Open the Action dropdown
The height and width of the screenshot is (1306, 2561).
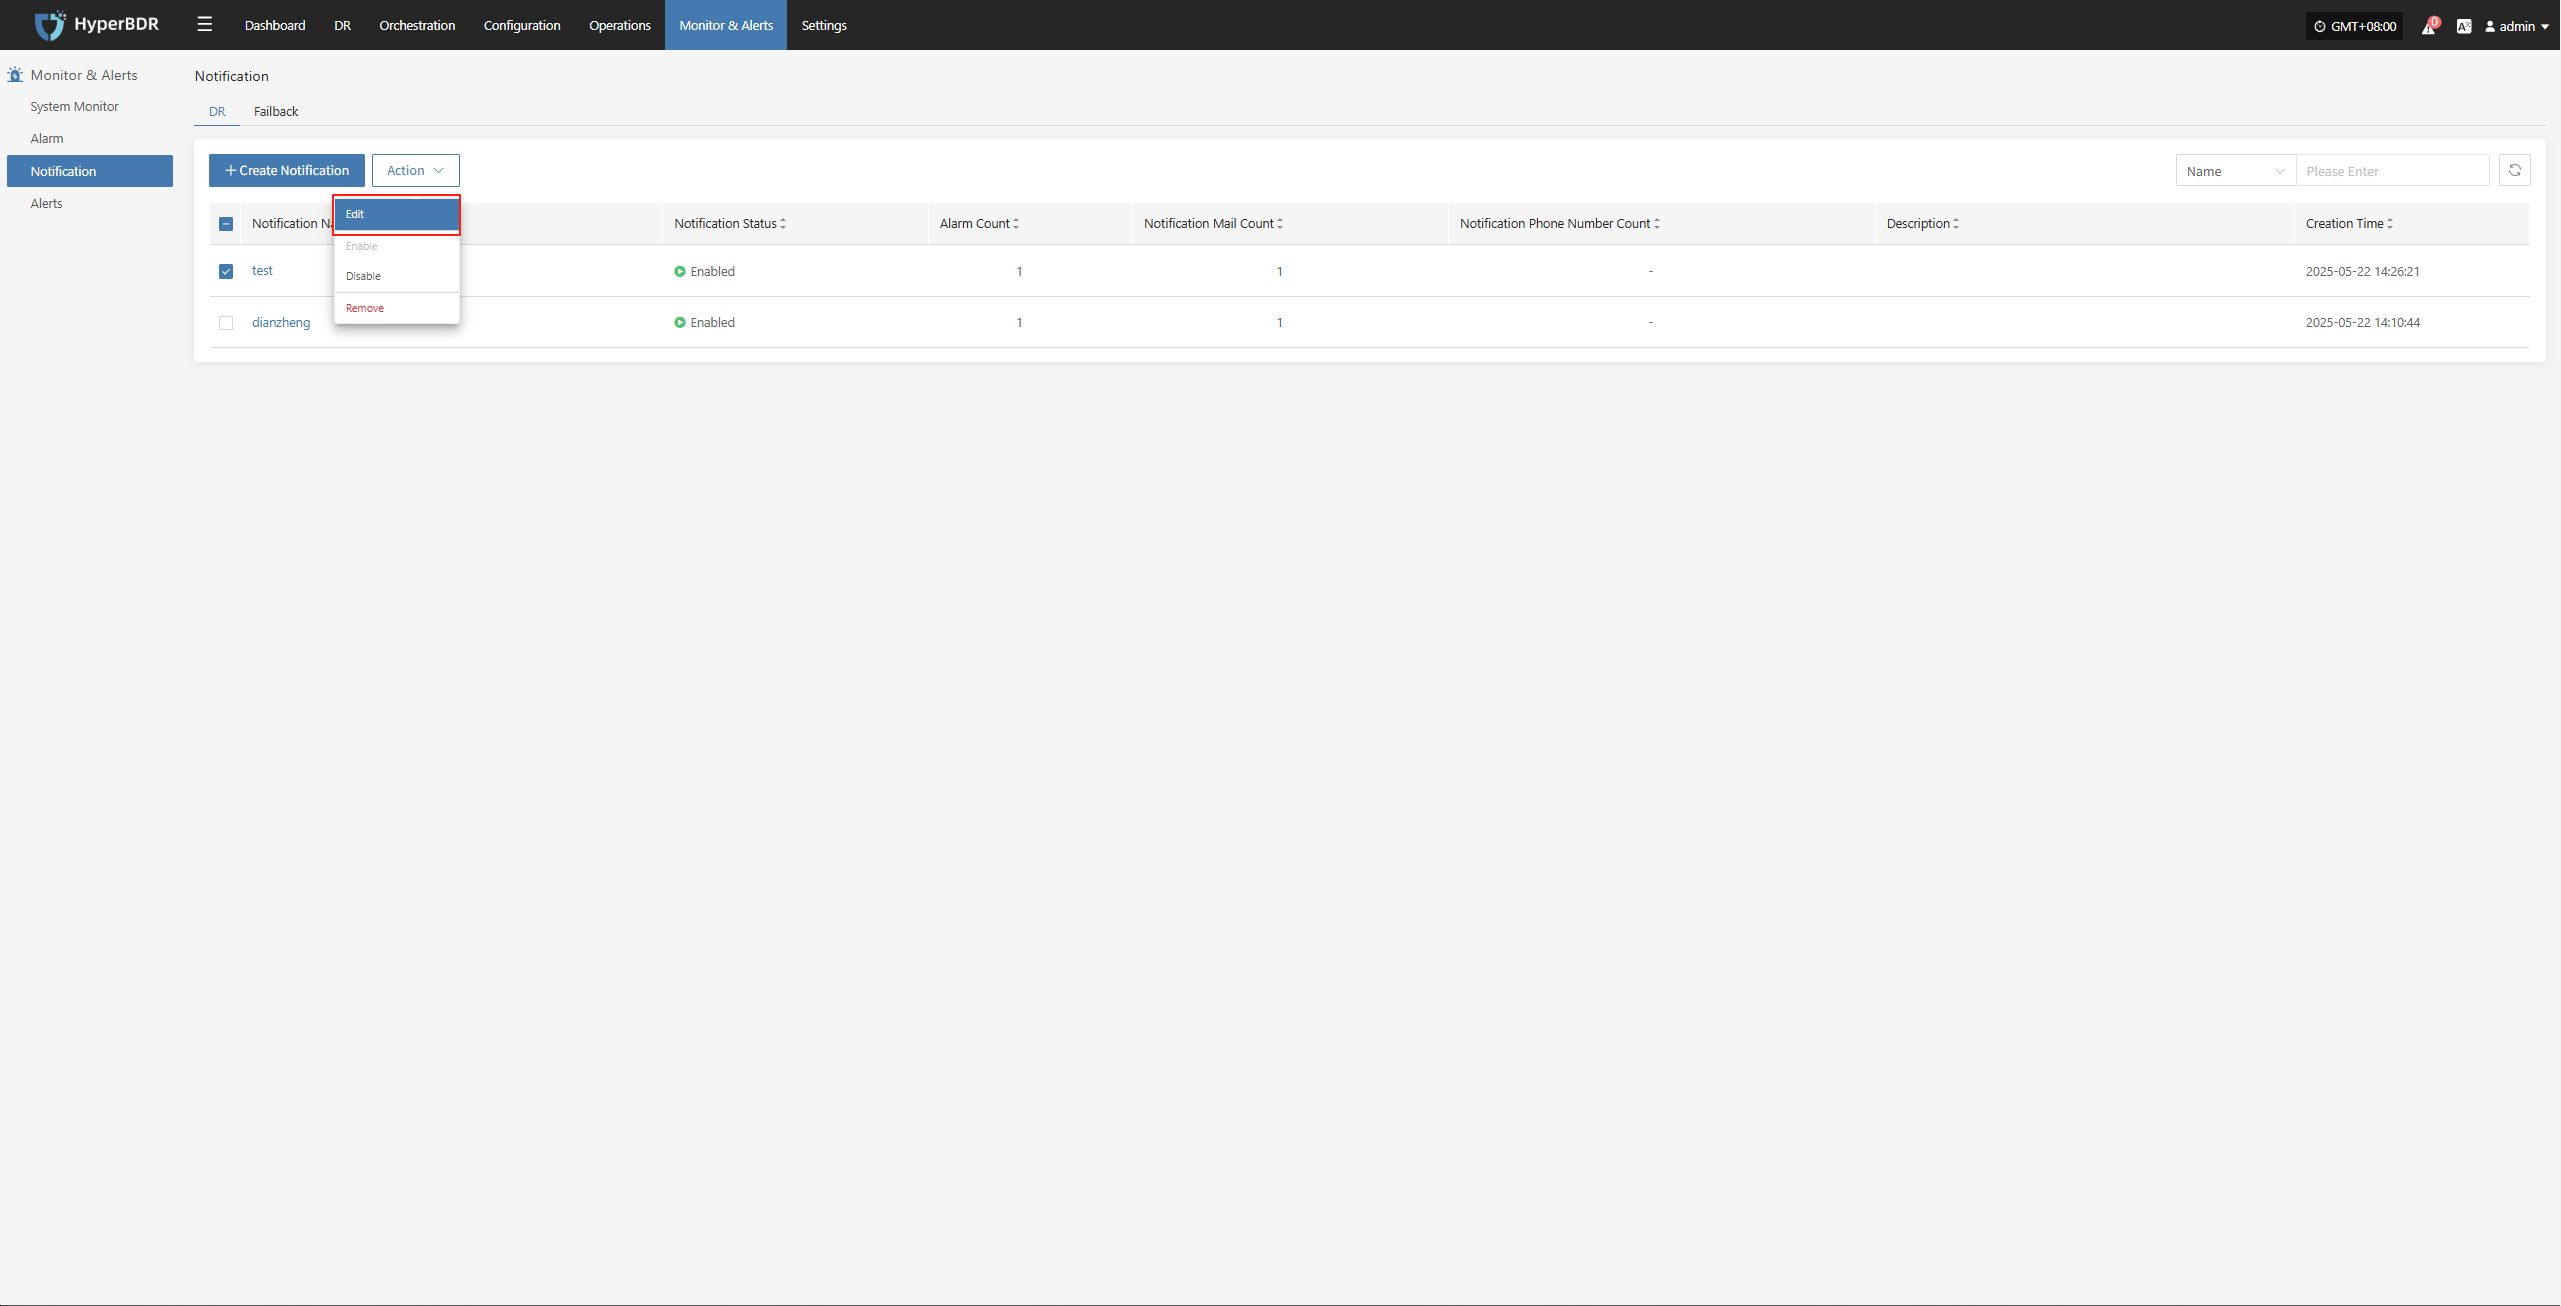click(416, 171)
